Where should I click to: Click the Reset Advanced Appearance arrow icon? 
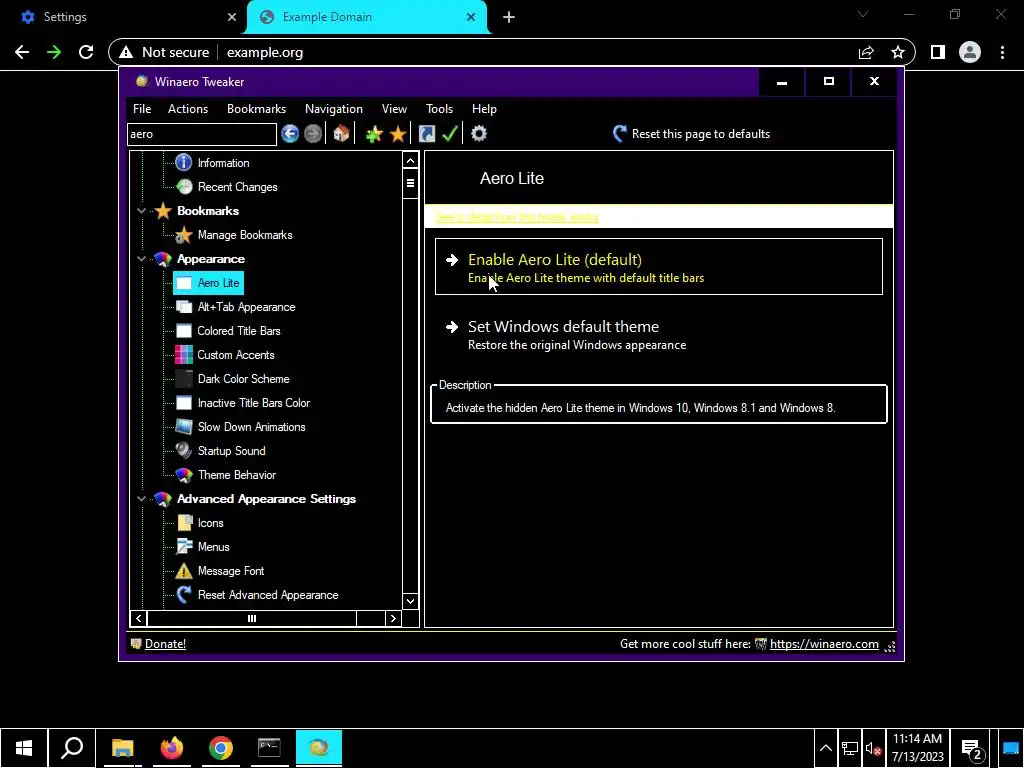[184, 595]
